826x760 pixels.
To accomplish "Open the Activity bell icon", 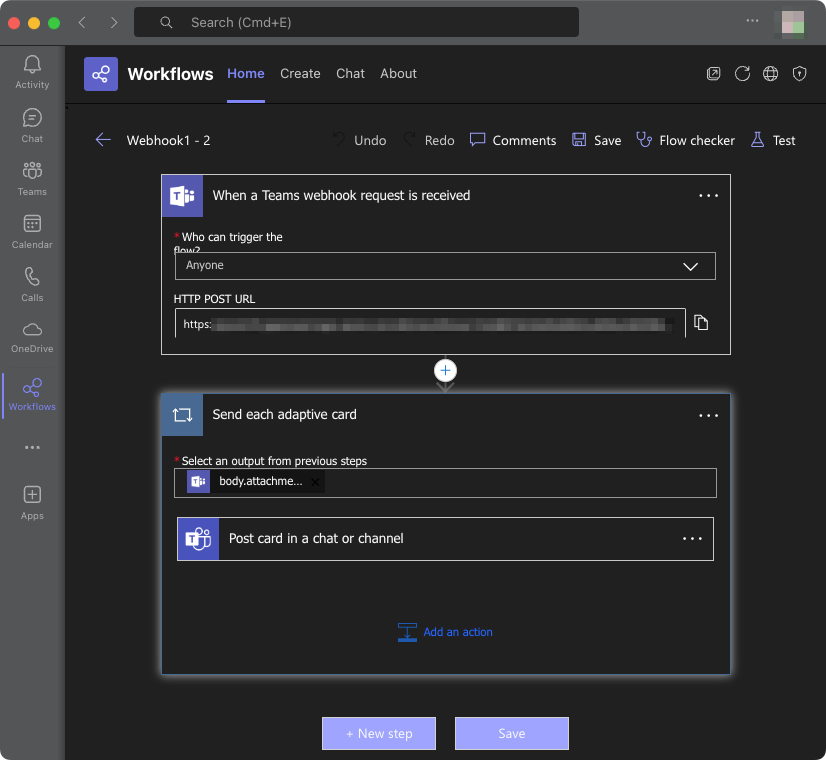I will [x=32, y=72].
